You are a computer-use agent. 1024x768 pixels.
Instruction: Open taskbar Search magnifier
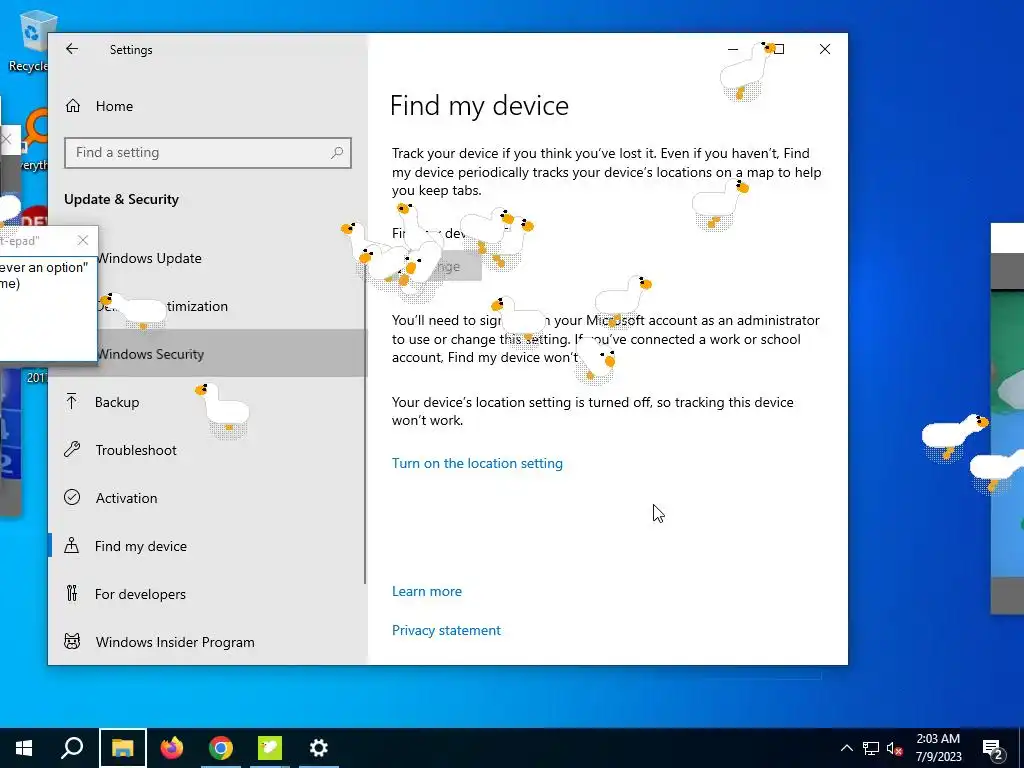click(x=72, y=748)
